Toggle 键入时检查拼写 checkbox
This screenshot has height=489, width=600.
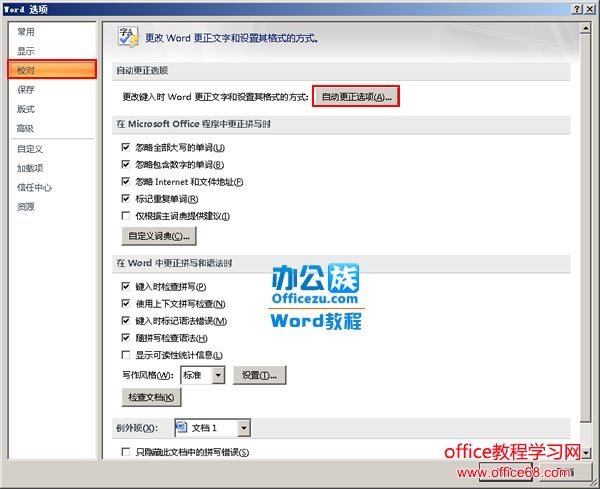pos(126,286)
